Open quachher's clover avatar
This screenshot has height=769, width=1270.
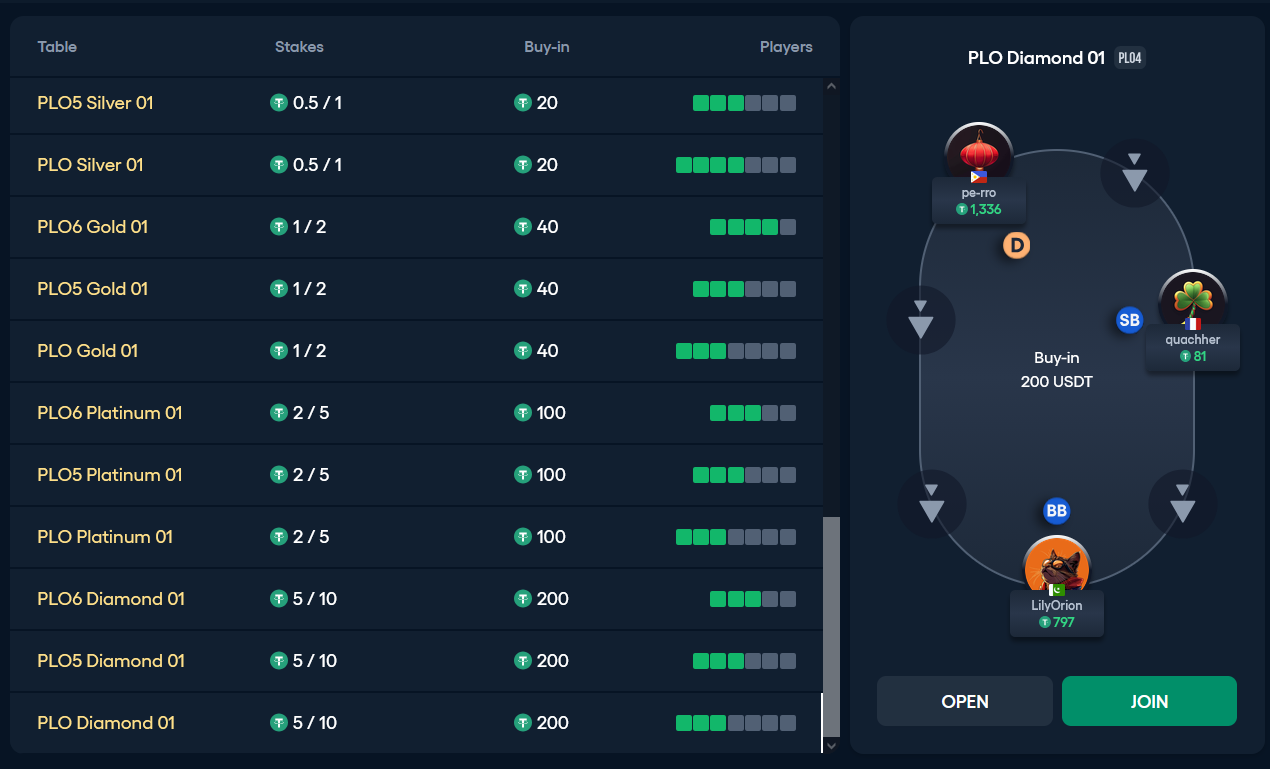click(1193, 299)
